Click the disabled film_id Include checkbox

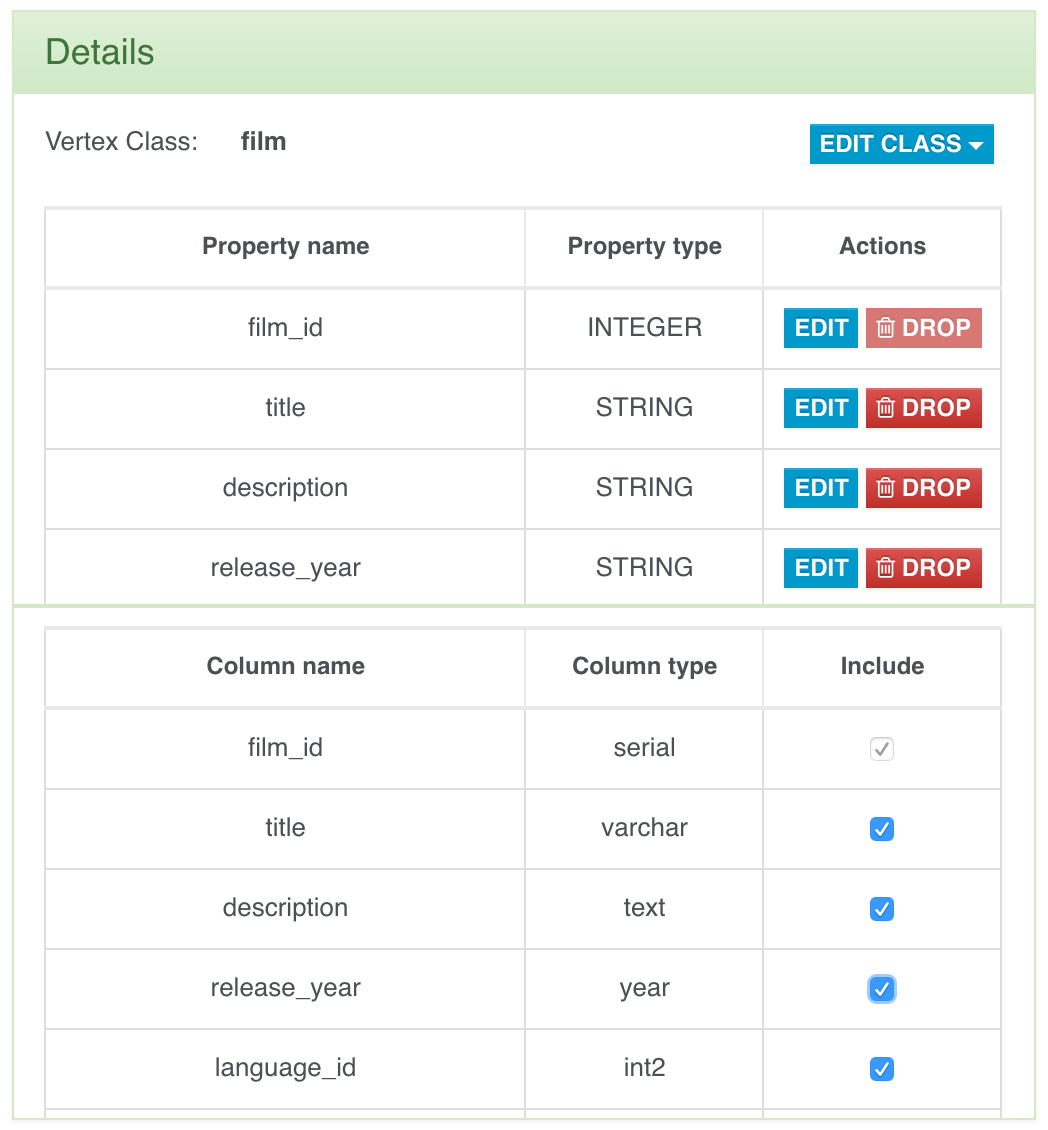pos(881,749)
